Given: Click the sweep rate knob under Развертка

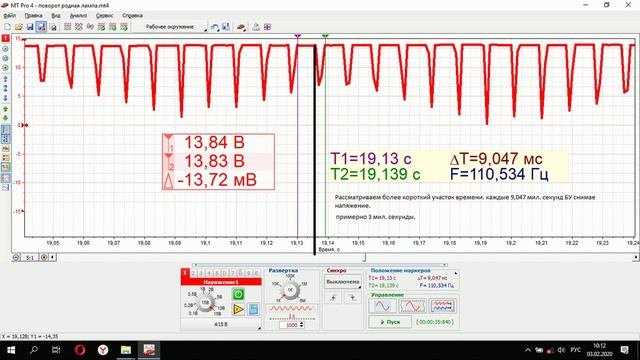Looking at the screenshot, I should point(290,290).
